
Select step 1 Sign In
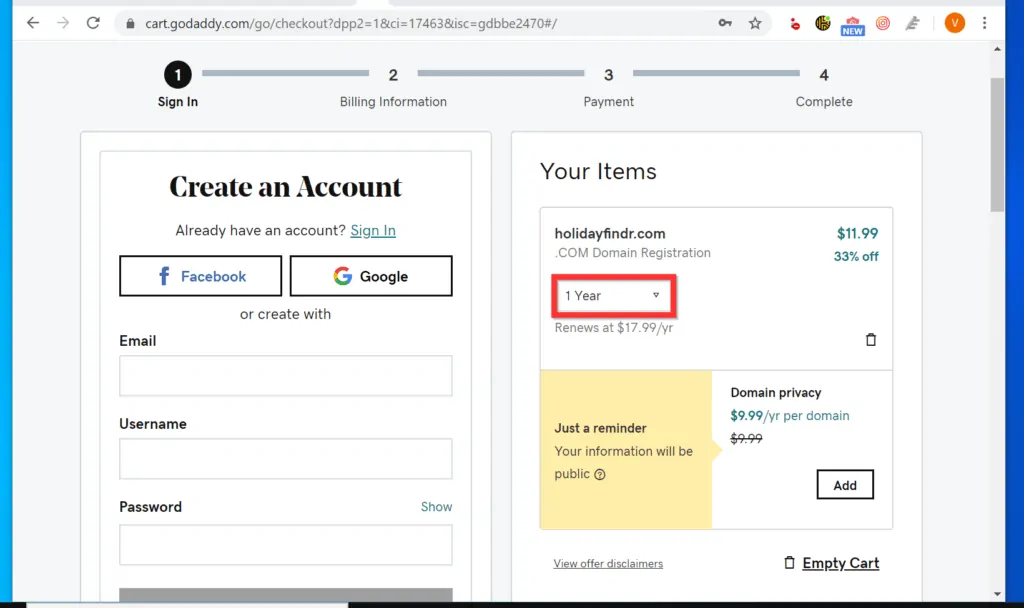pos(178,84)
